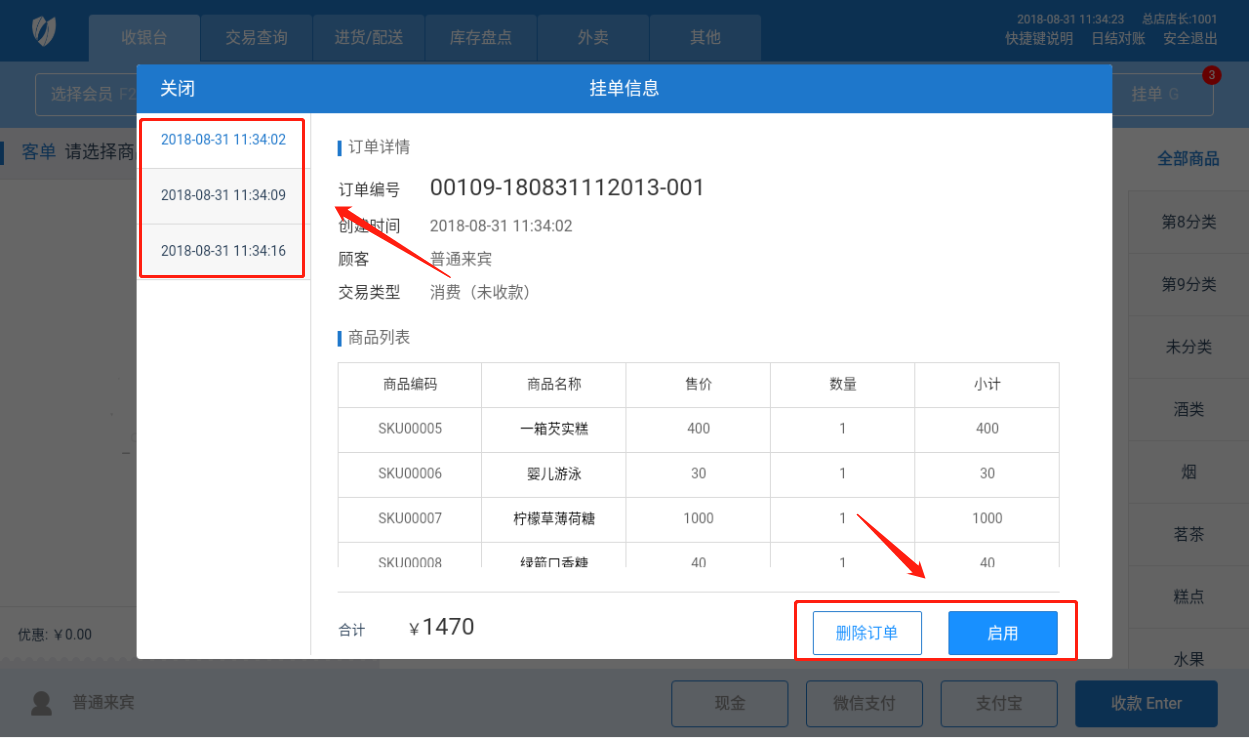Go to the 外卖 tab
The image size is (1249, 738).
click(x=593, y=38)
